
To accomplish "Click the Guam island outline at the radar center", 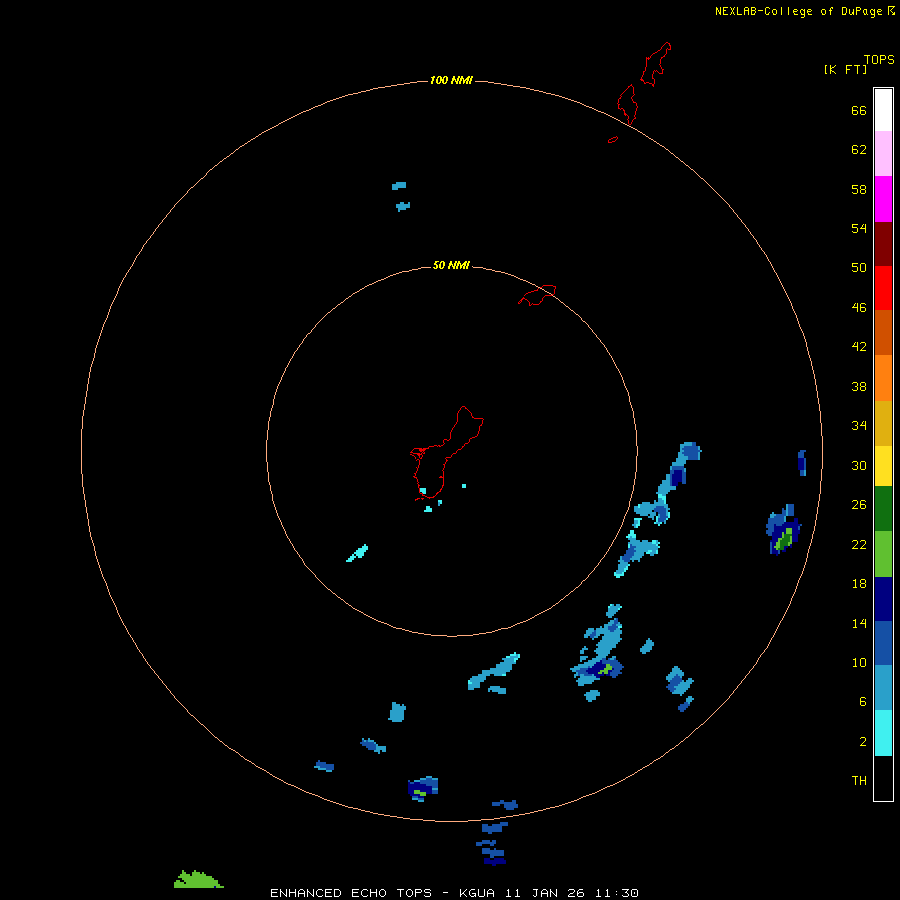I will (447, 453).
